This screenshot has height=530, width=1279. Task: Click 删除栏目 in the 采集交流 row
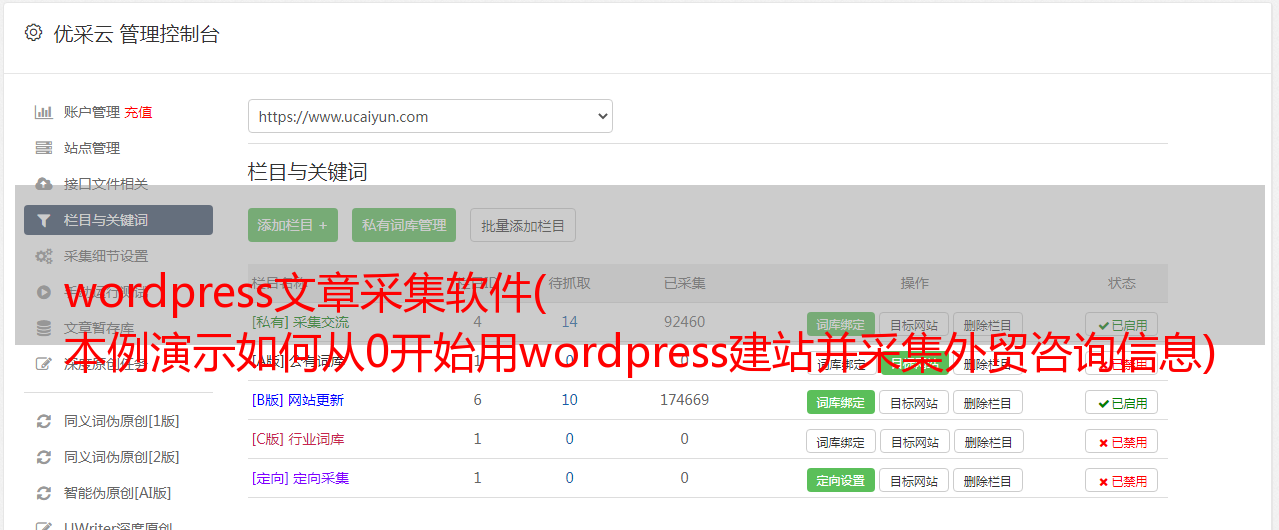(987, 325)
